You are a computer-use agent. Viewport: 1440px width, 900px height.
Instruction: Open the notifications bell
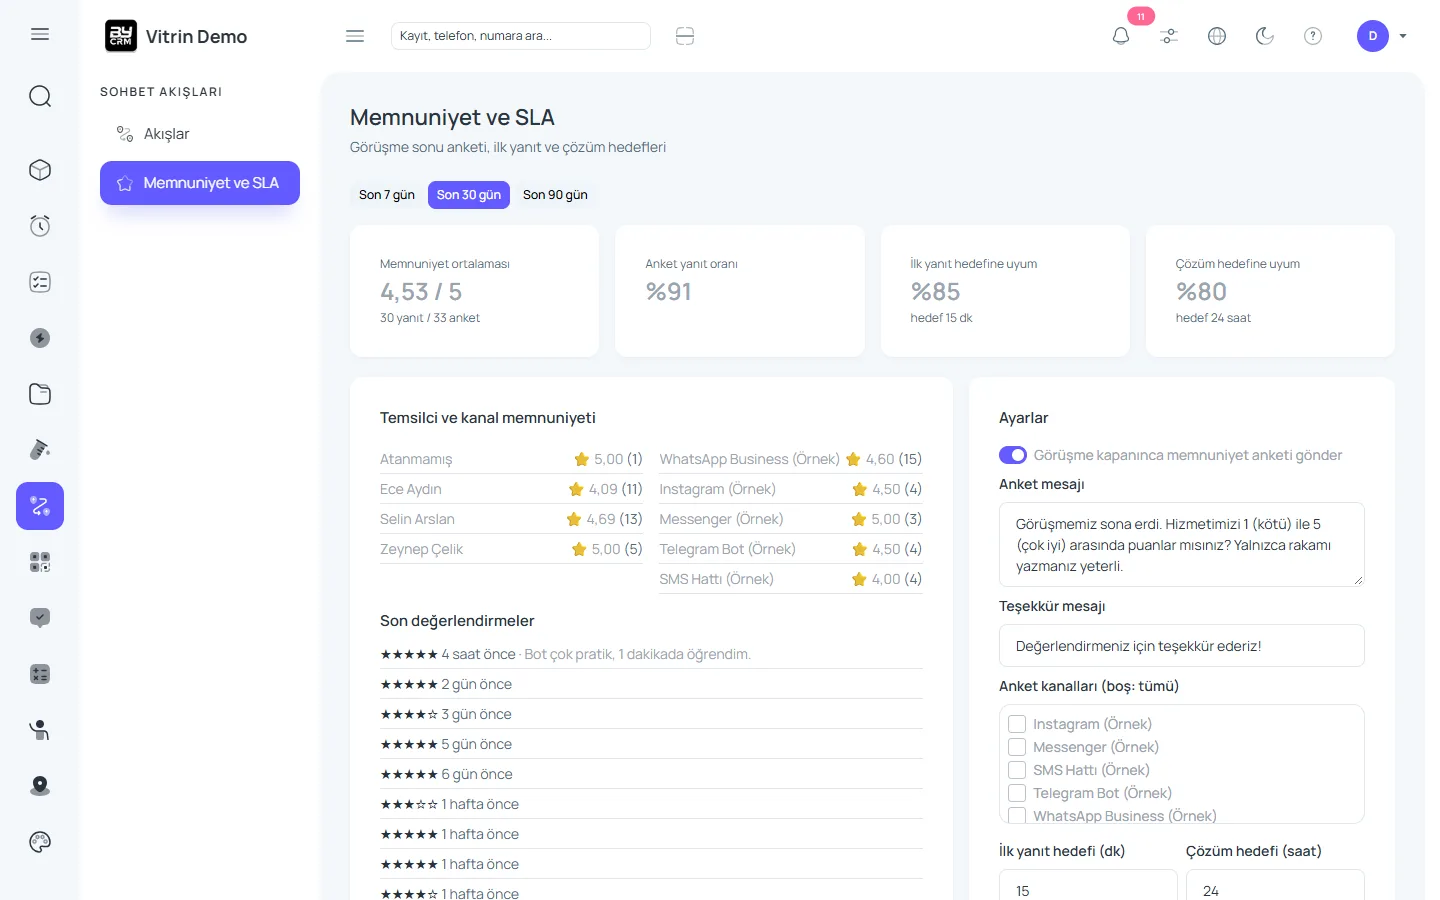pyautogui.click(x=1121, y=36)
